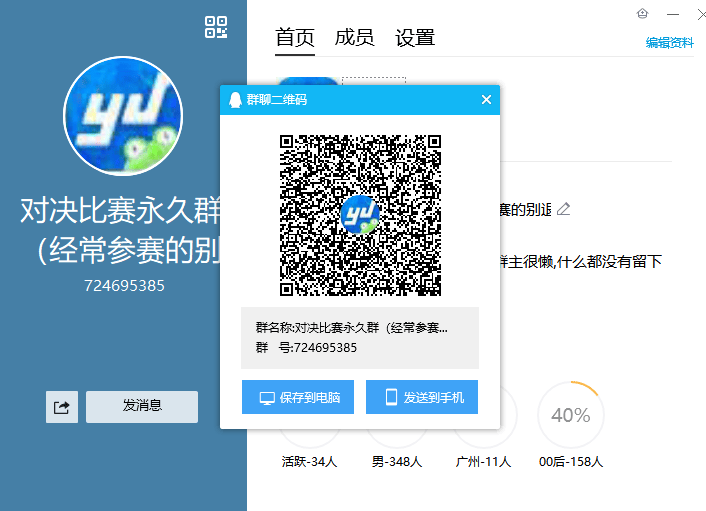Click the 男-348人 label
Viewport: 706px width, 511px height.
pyautogui.click(x=397, y=461)
